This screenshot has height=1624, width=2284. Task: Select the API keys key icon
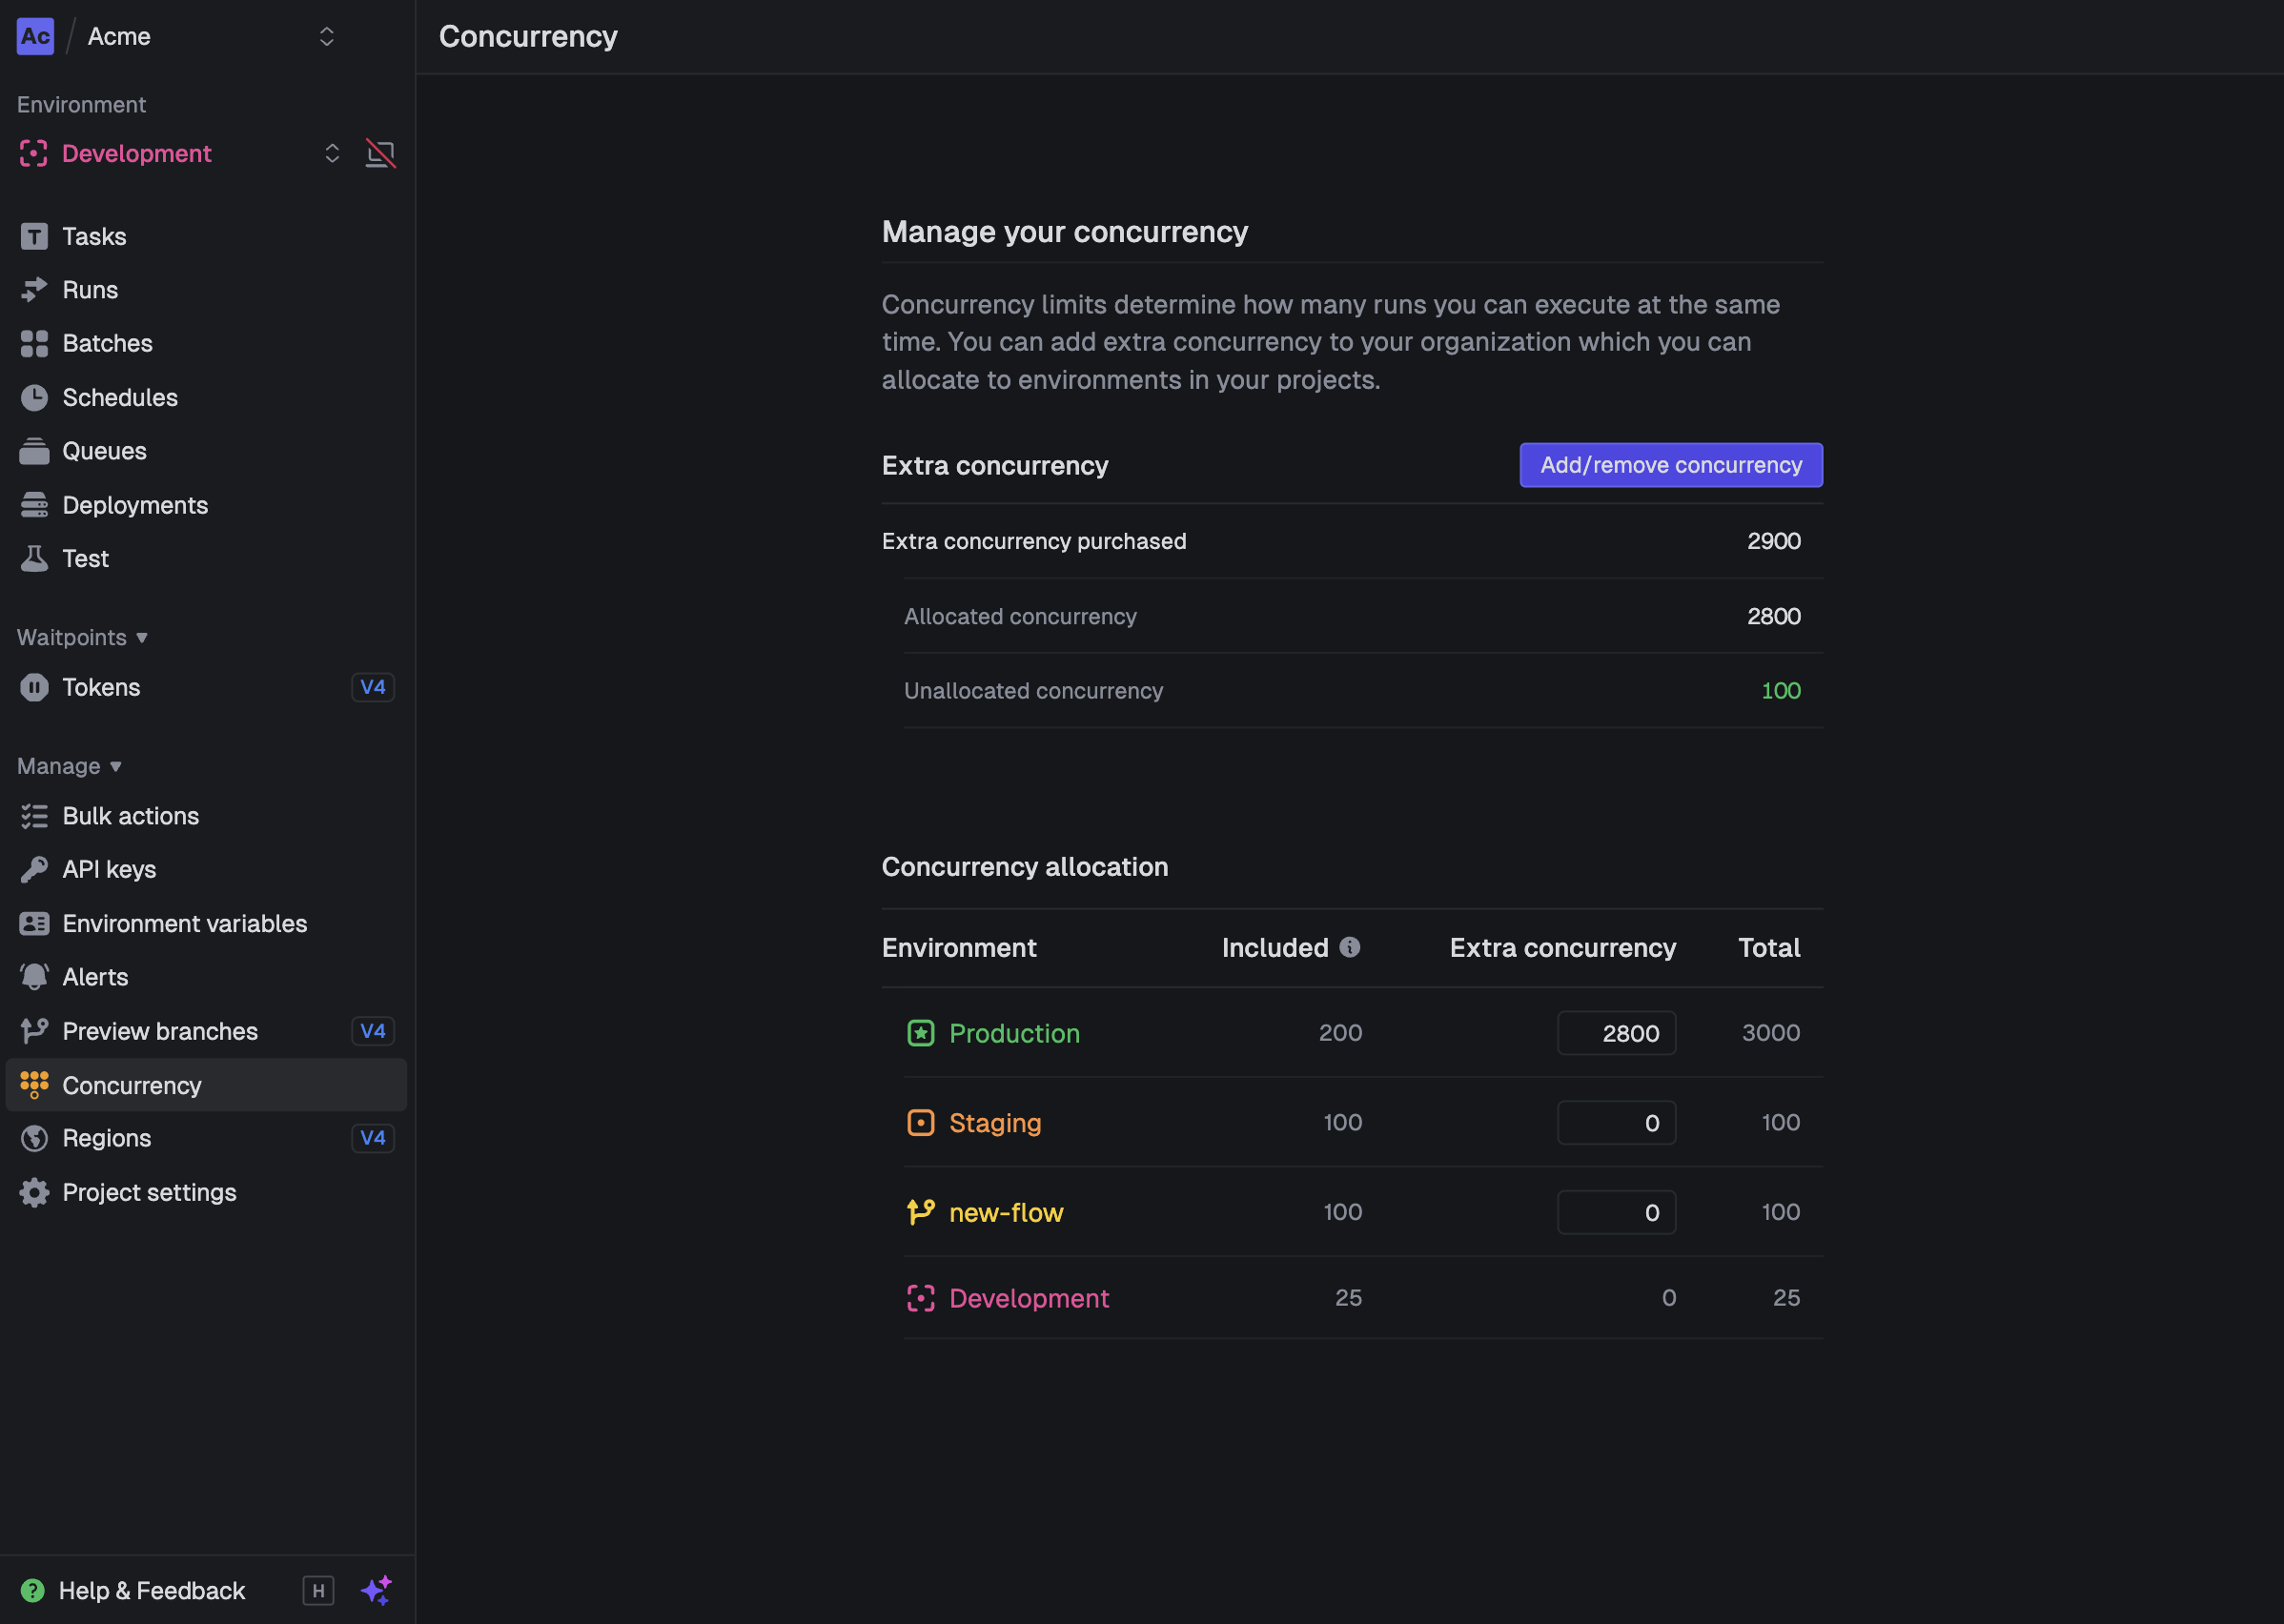coord(34,869)
